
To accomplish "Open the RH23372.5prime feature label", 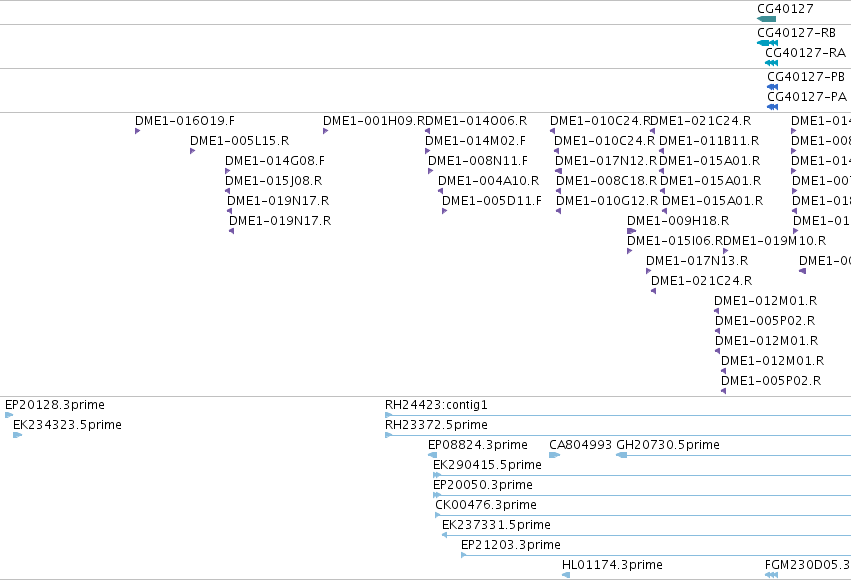I will 436,425.
